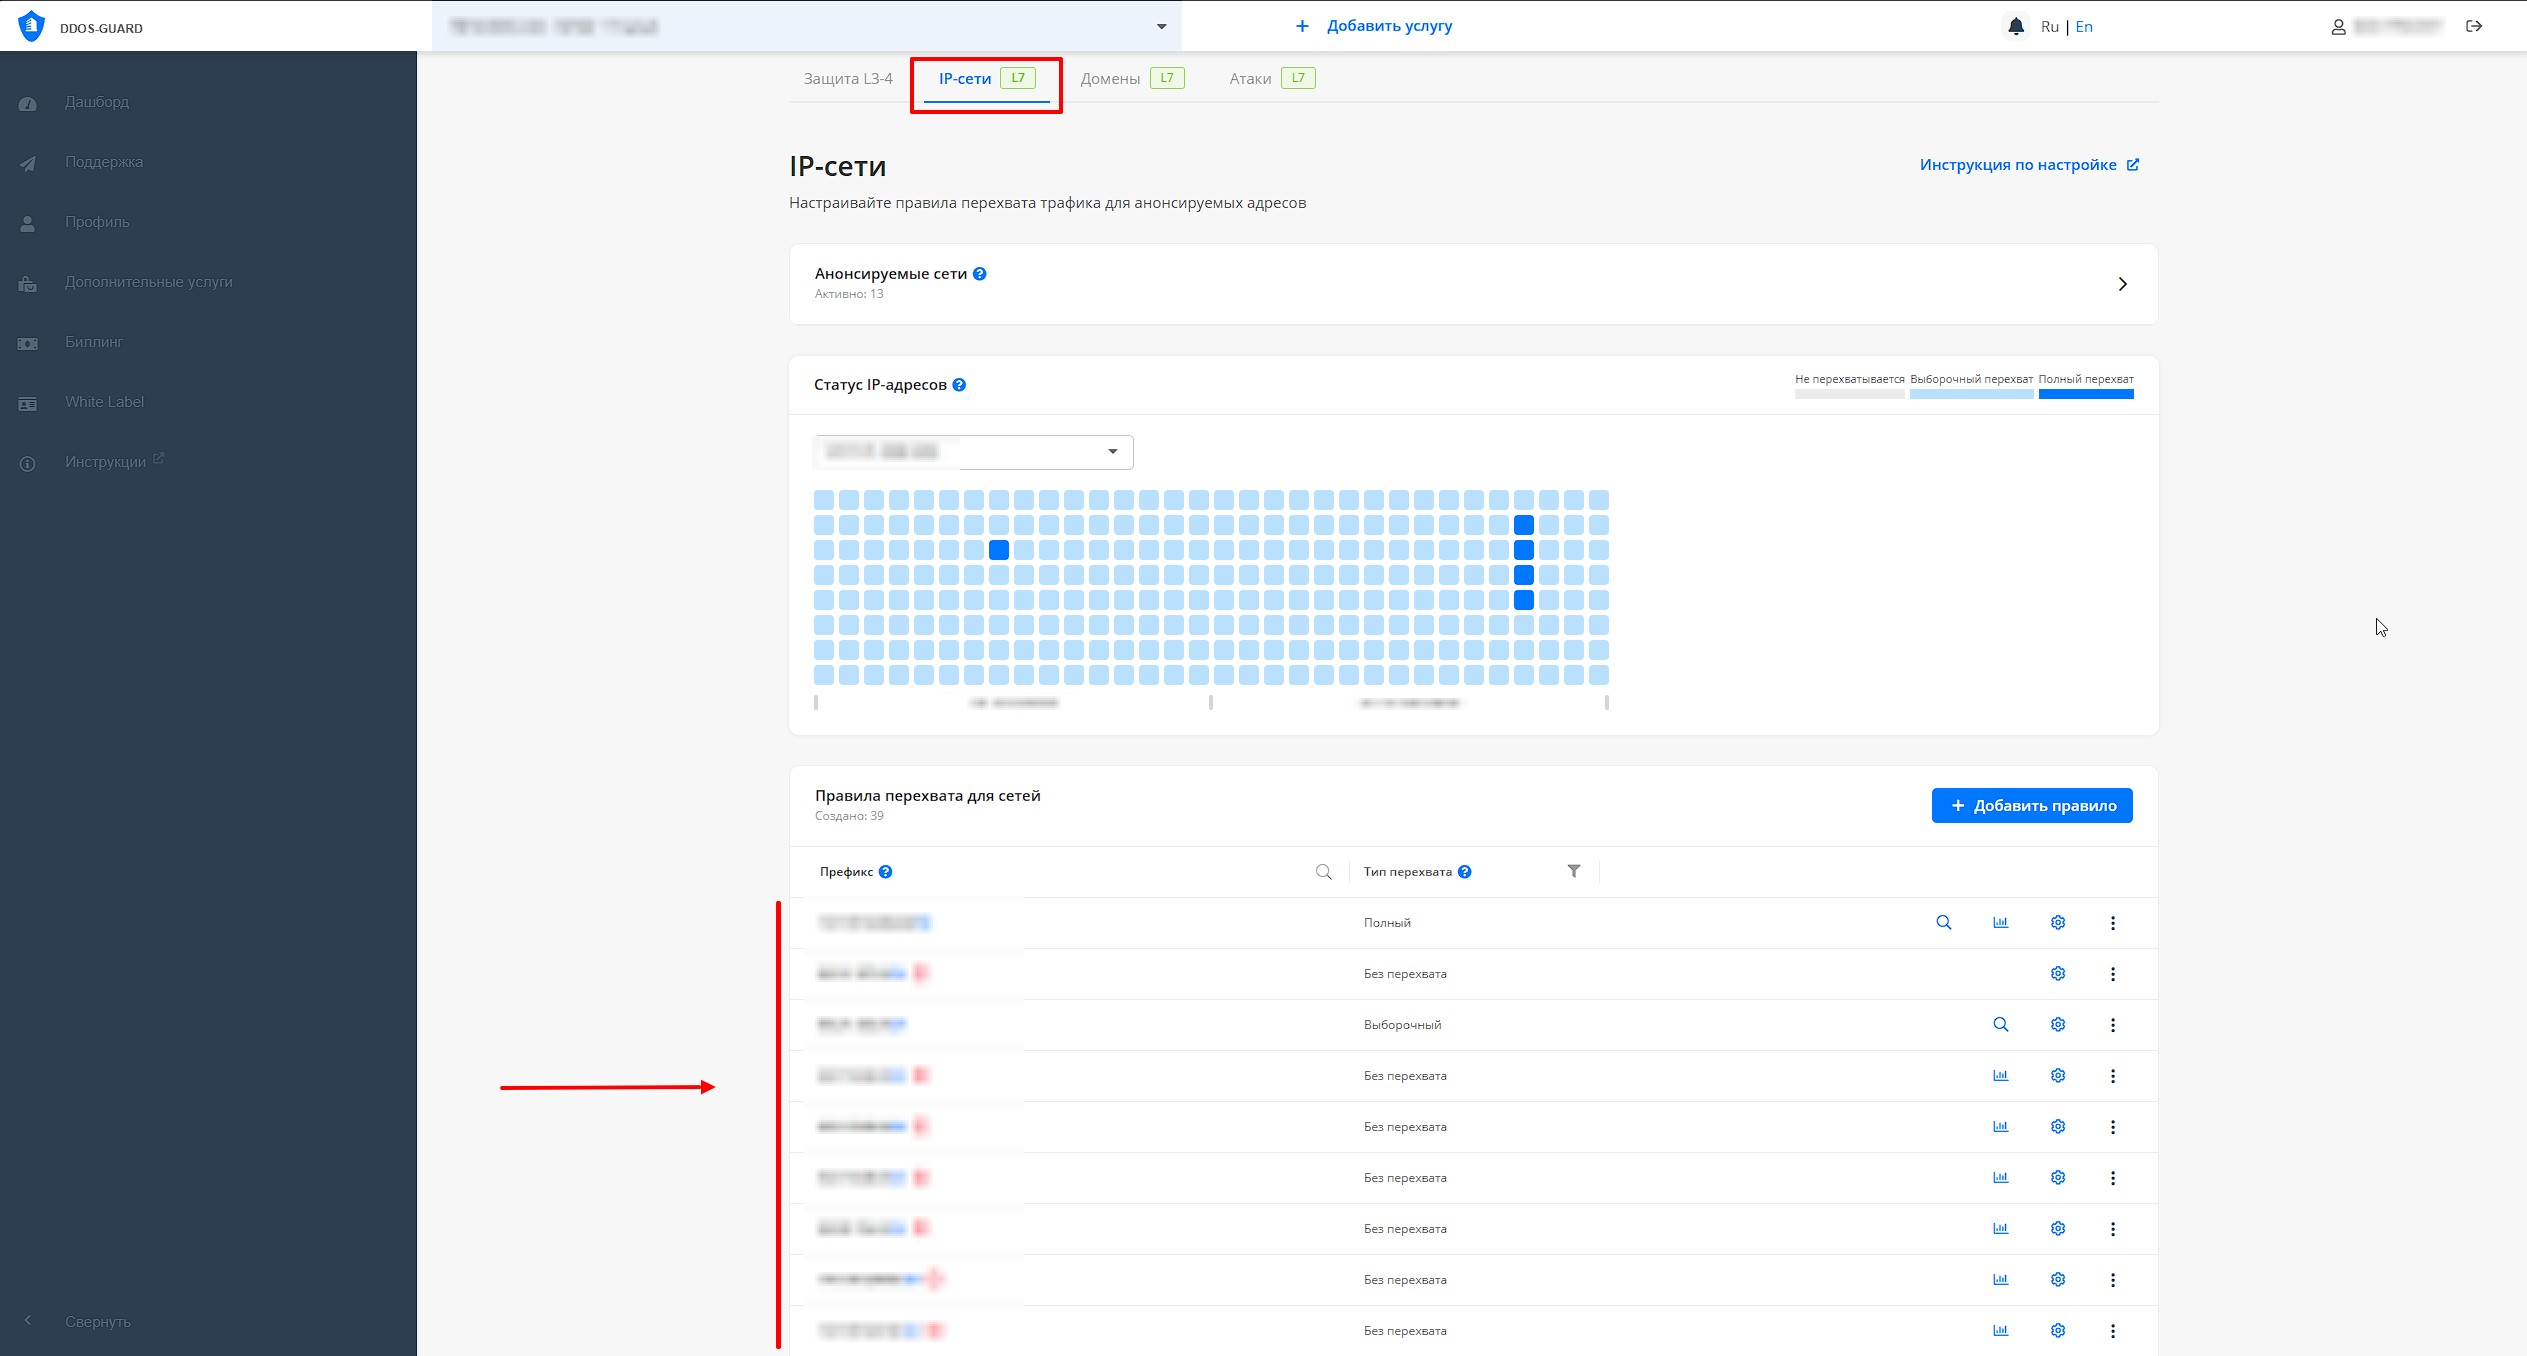The height and width of the screenshot is (1356, 2527).
Task: Open gear settings in the Полный row
Action: click(x=2057, y=923)
